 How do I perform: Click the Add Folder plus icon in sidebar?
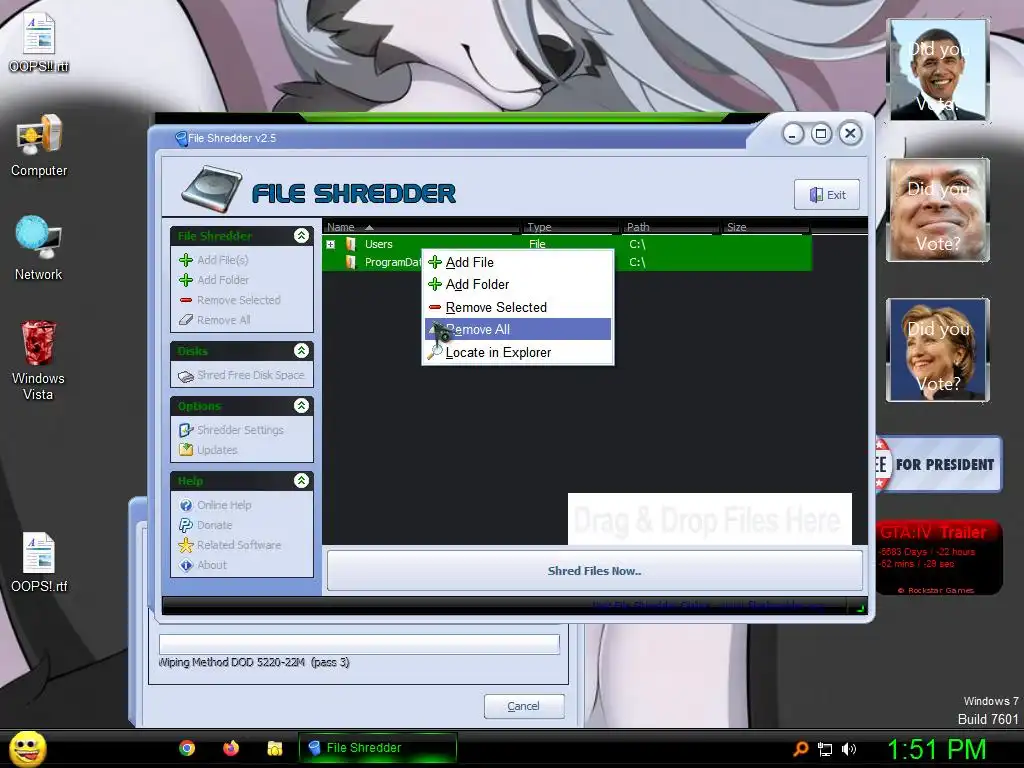click(x=186, y=280)
